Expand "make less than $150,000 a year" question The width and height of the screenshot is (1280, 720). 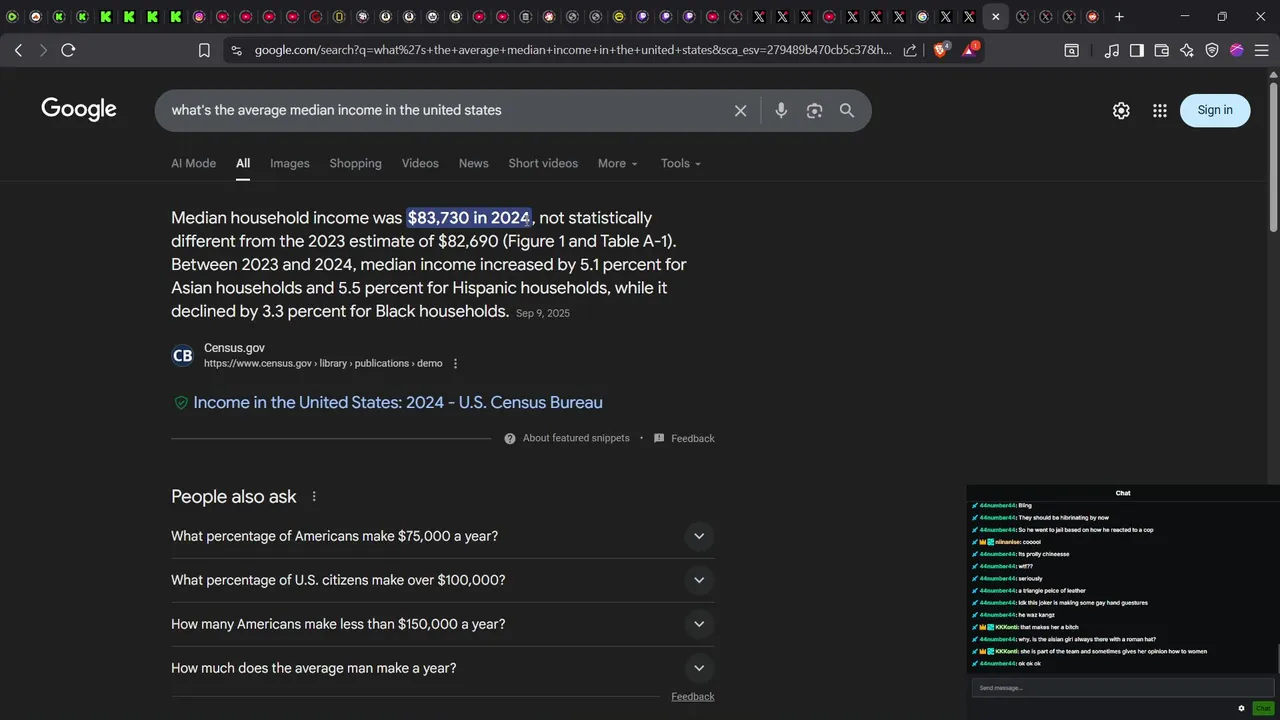pos(442,624)
